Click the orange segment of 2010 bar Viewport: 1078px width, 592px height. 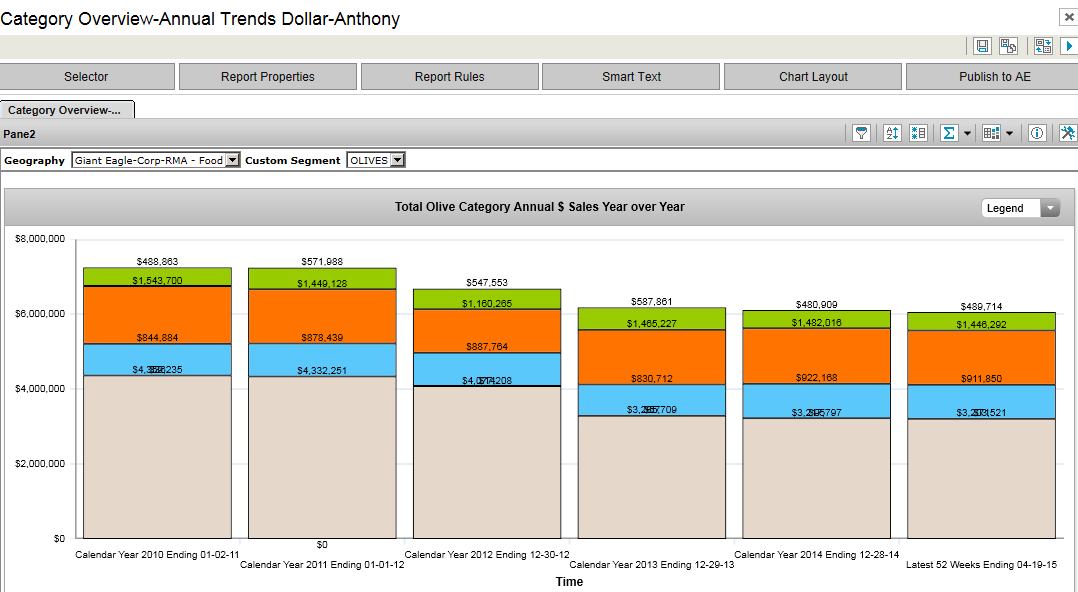[157, 315]
